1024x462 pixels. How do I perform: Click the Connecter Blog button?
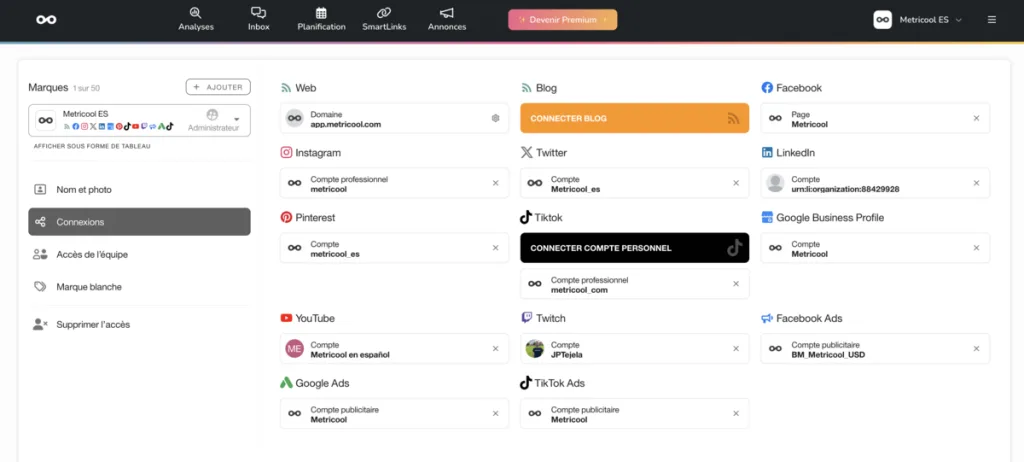tap(634, 118)
